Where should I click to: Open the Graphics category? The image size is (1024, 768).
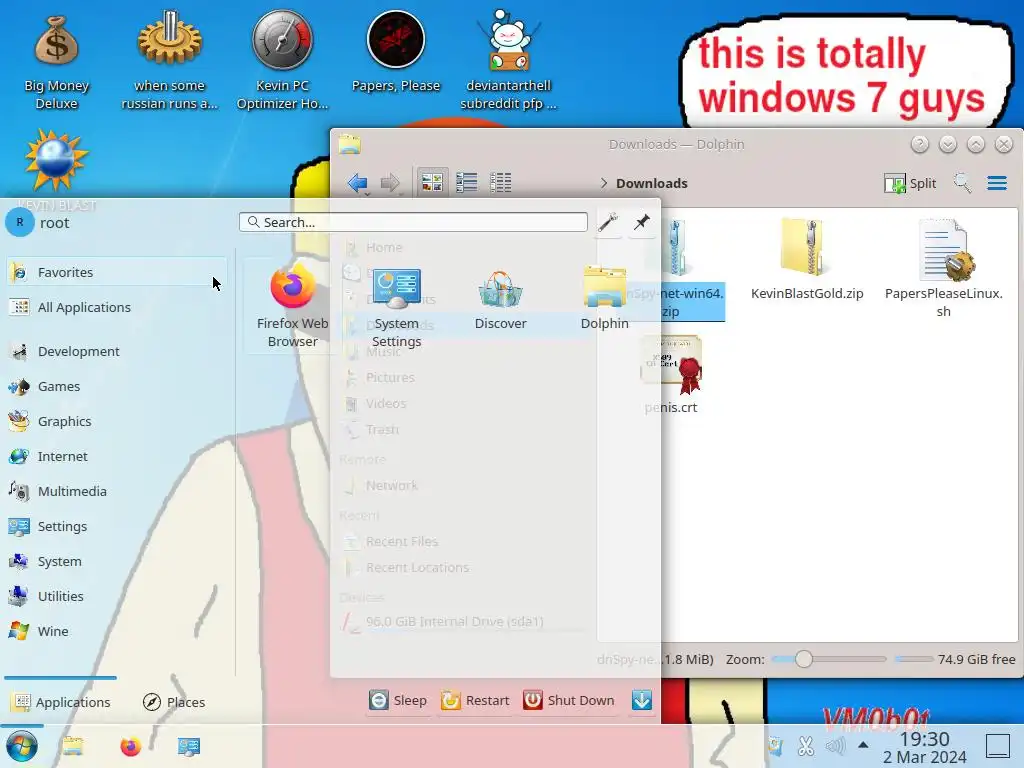click(116, 421)
